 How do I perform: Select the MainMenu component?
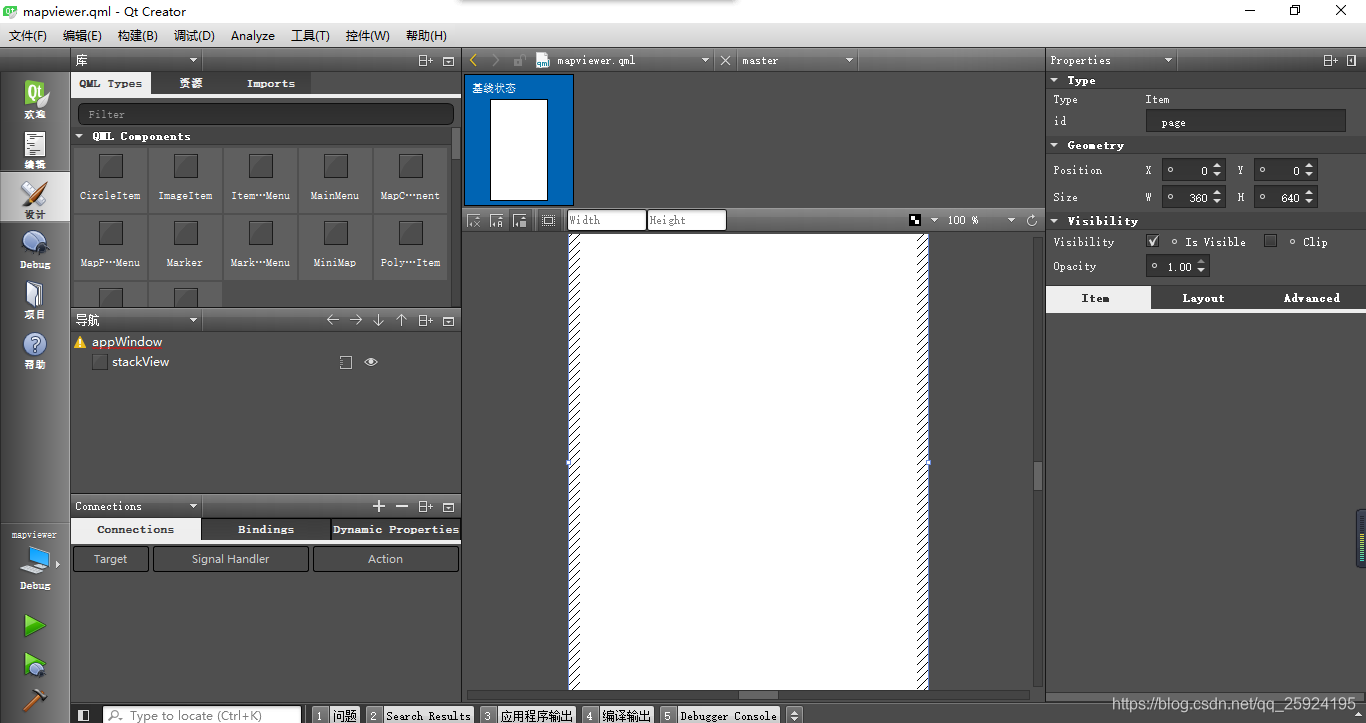click(x=335, y=178)
